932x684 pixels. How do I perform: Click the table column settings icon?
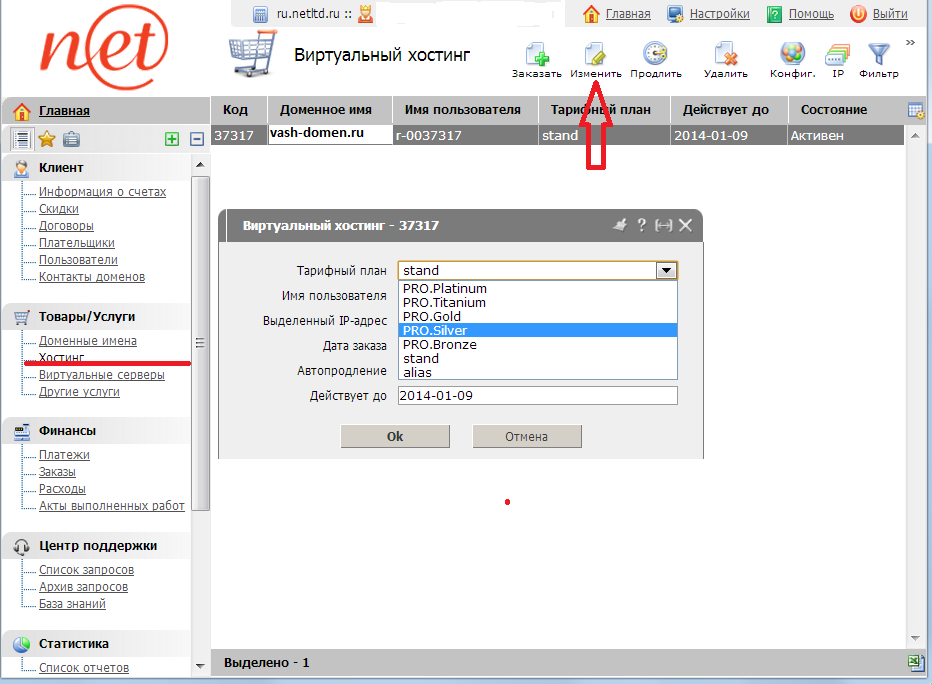click(915, 110)
